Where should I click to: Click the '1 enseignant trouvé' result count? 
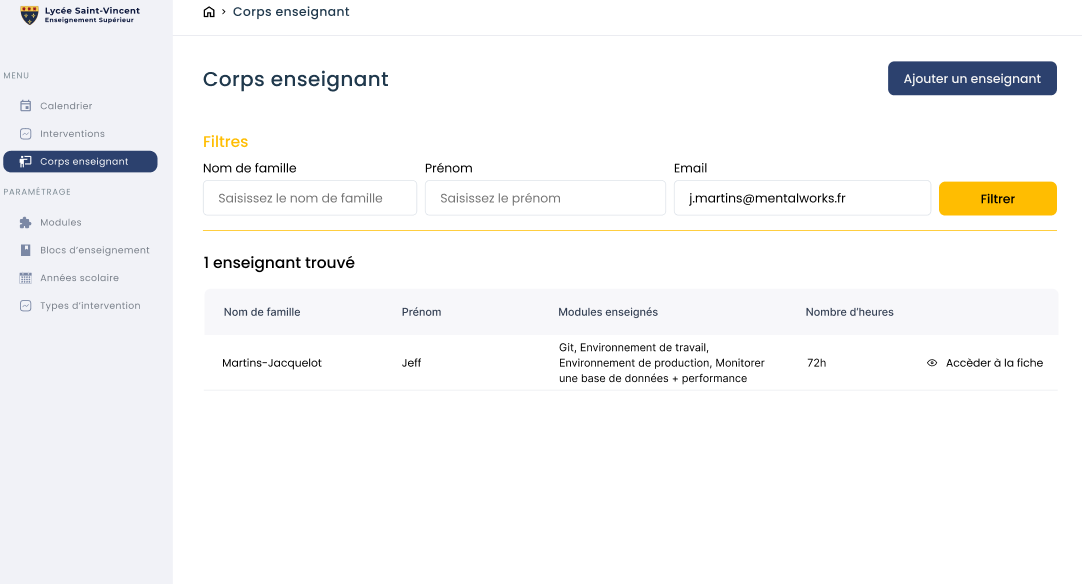tap(279, 263)
